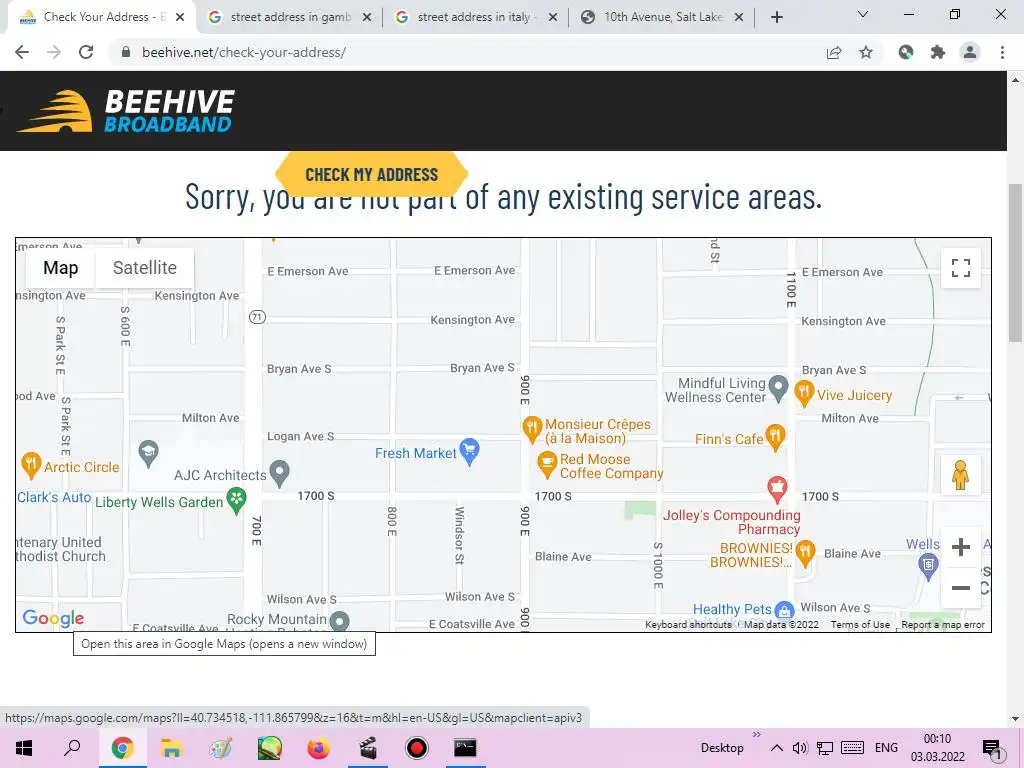Click the share page icon in address bar

pyautogui.click(x=834, y=52)
